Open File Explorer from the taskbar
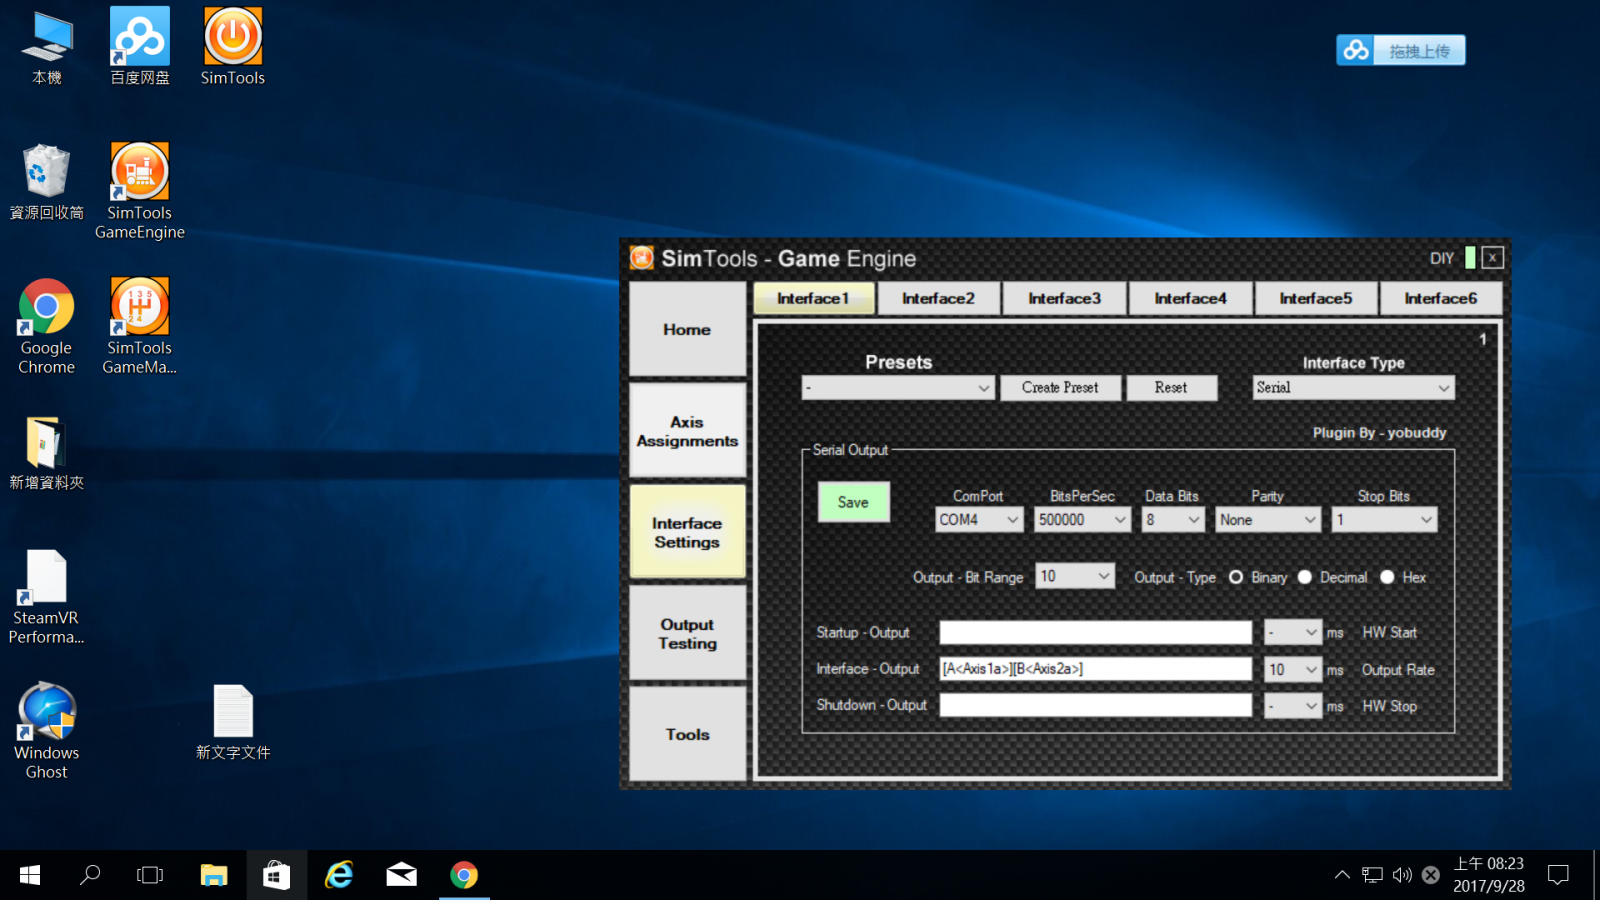This screenshot has width=1600, height=900. [x=214, y=875]
